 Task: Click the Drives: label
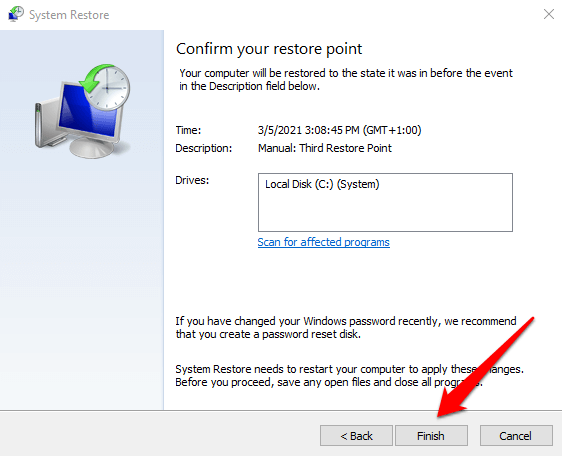point(192,180)
